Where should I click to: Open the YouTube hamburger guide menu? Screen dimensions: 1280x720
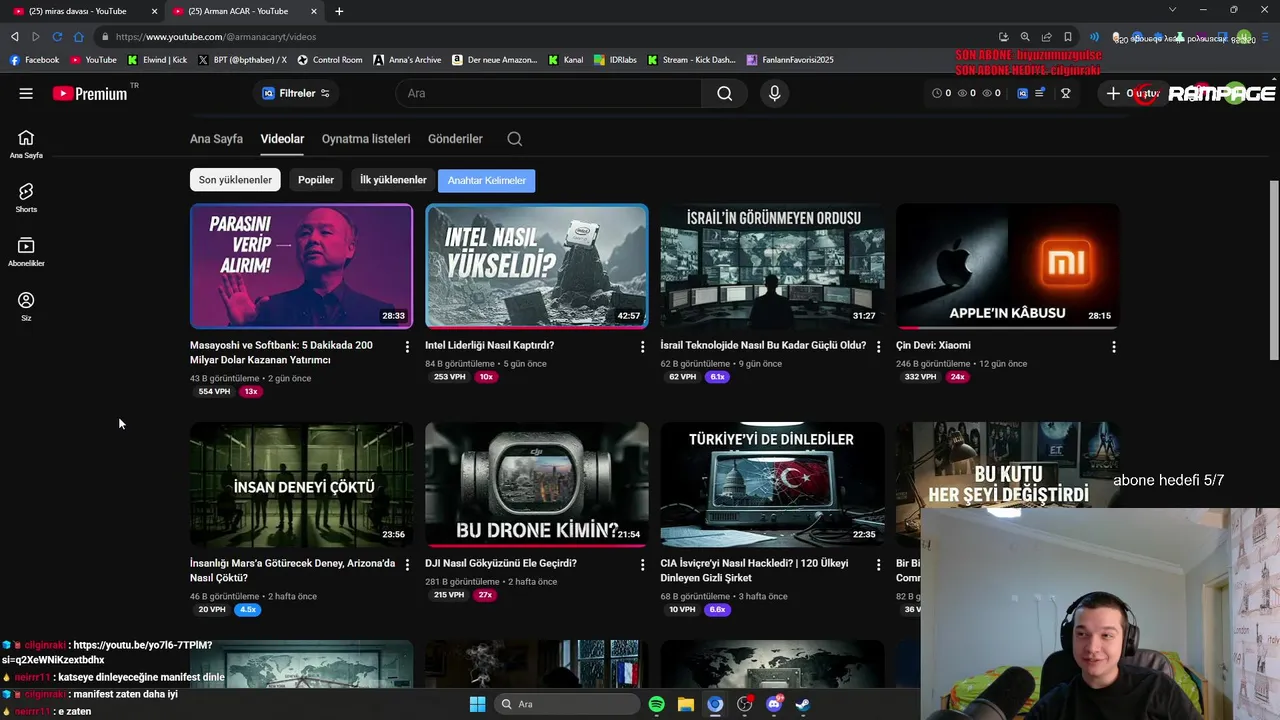(26, 93)
